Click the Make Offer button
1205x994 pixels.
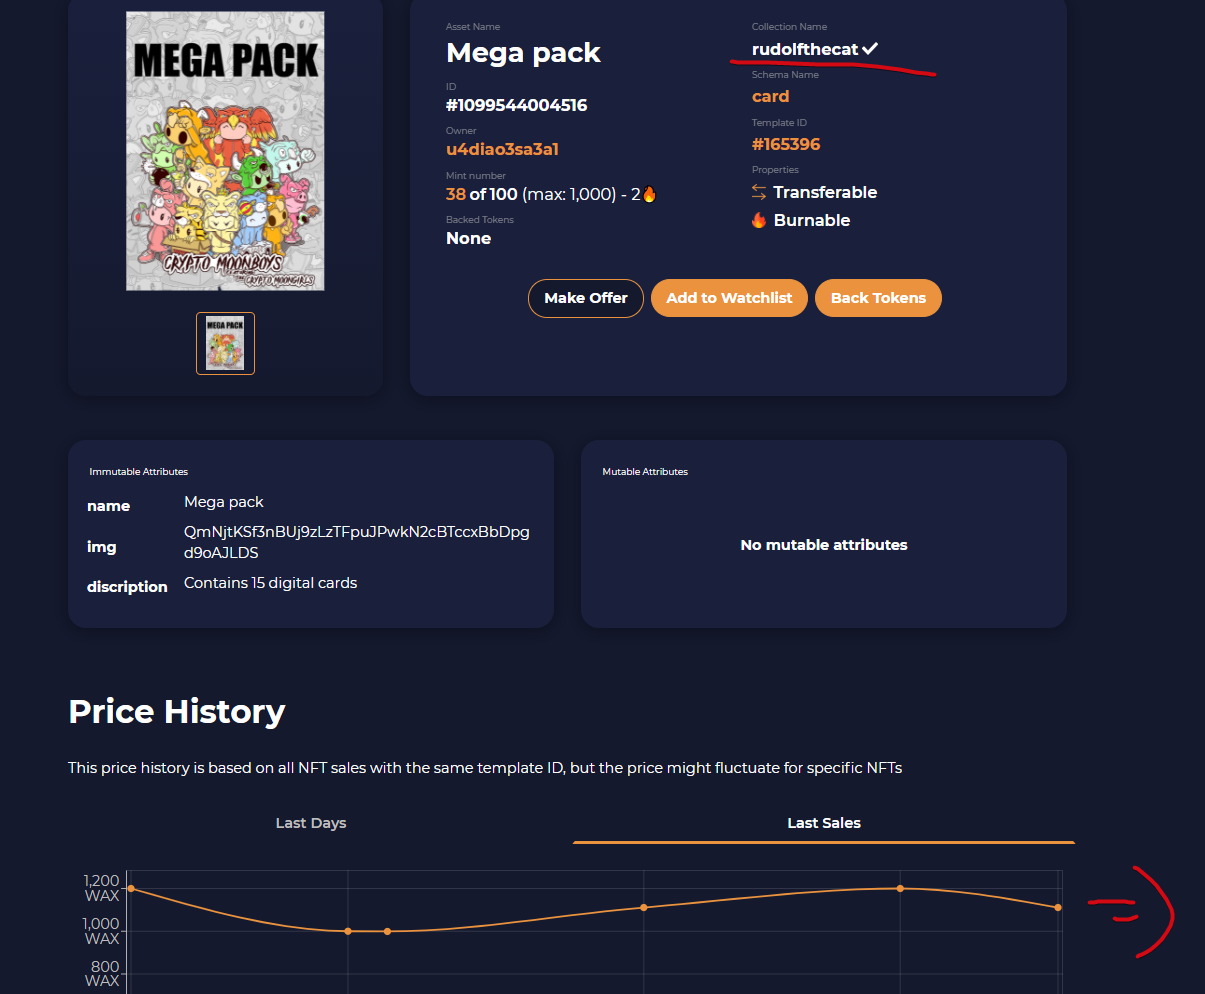[x=586, y=298]
